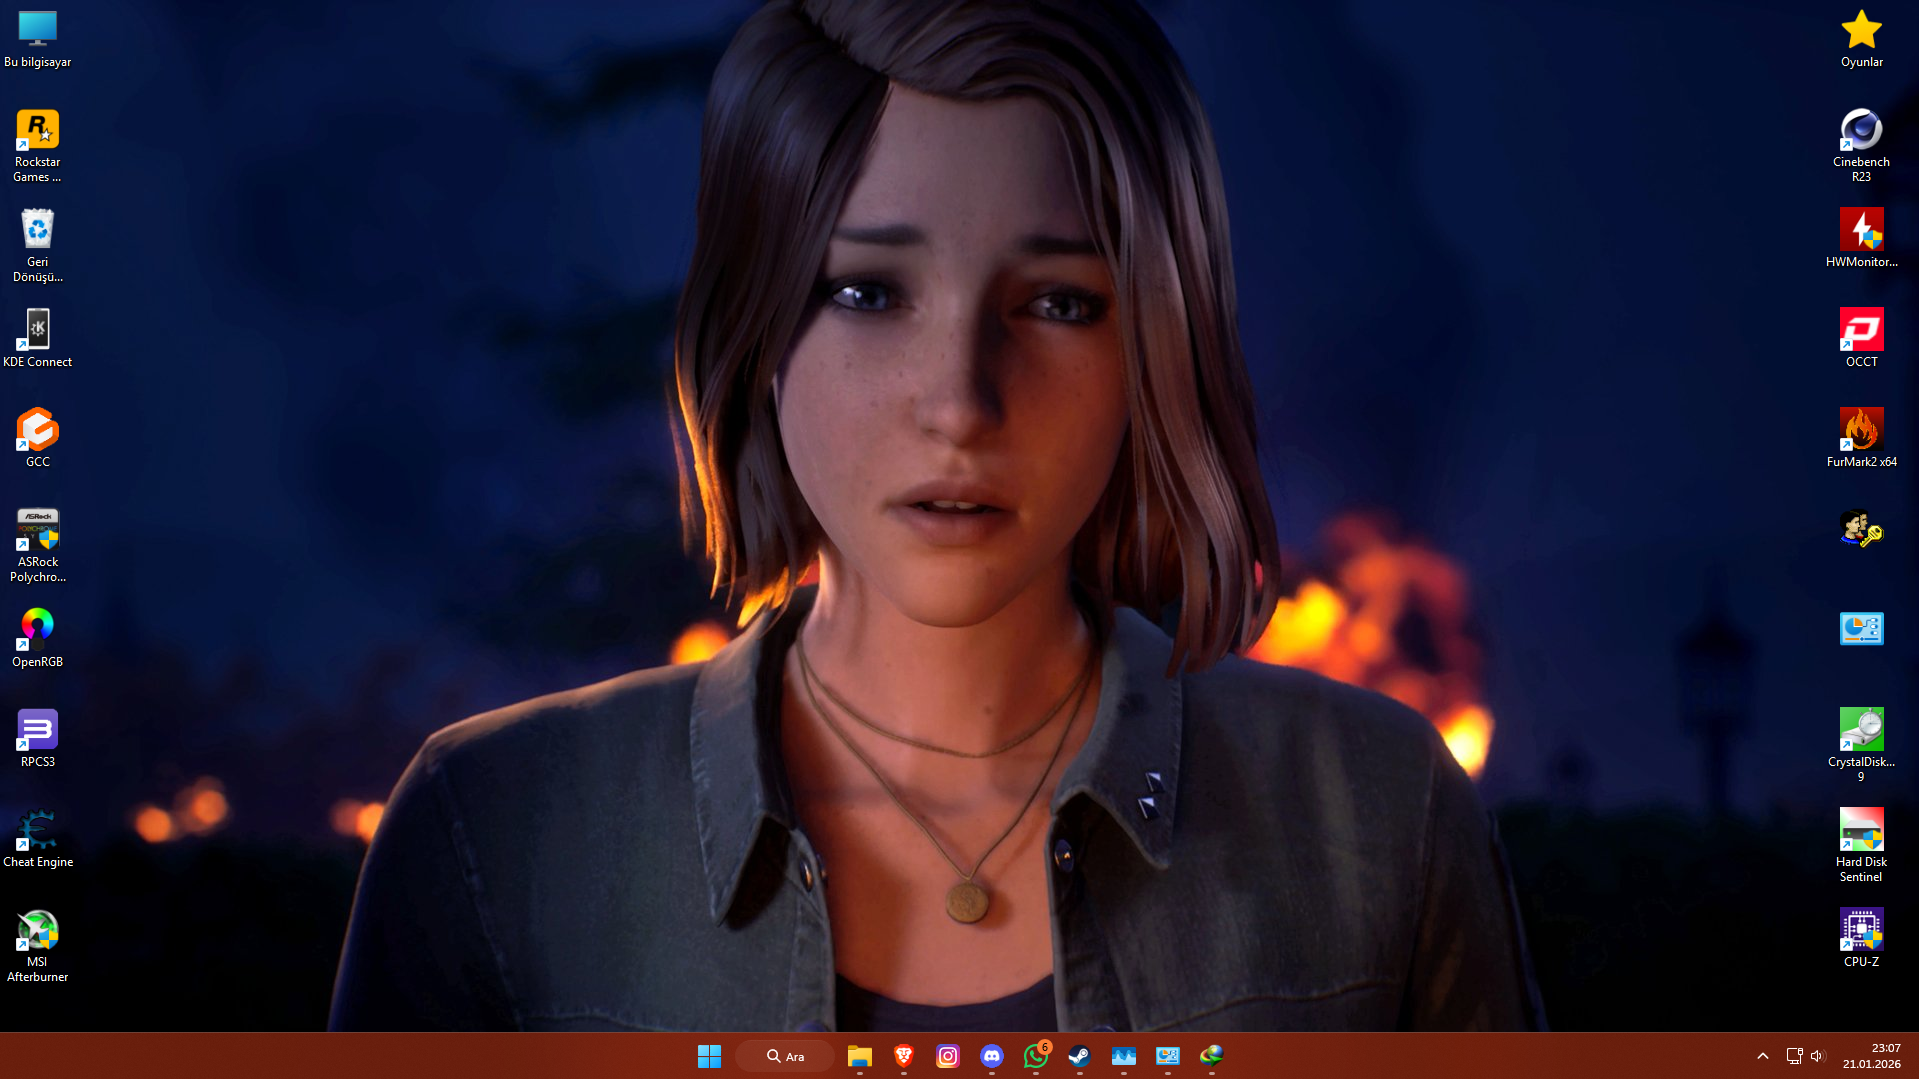Open File Explorer from the taskbar
This screenshot has height=1079, width=1919.
[x=860, y=1056]
